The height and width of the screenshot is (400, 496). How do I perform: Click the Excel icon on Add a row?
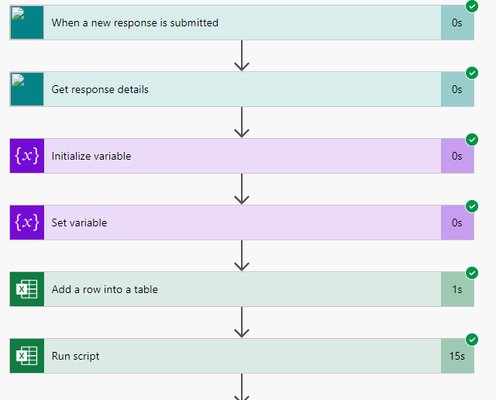click(27, 289)
